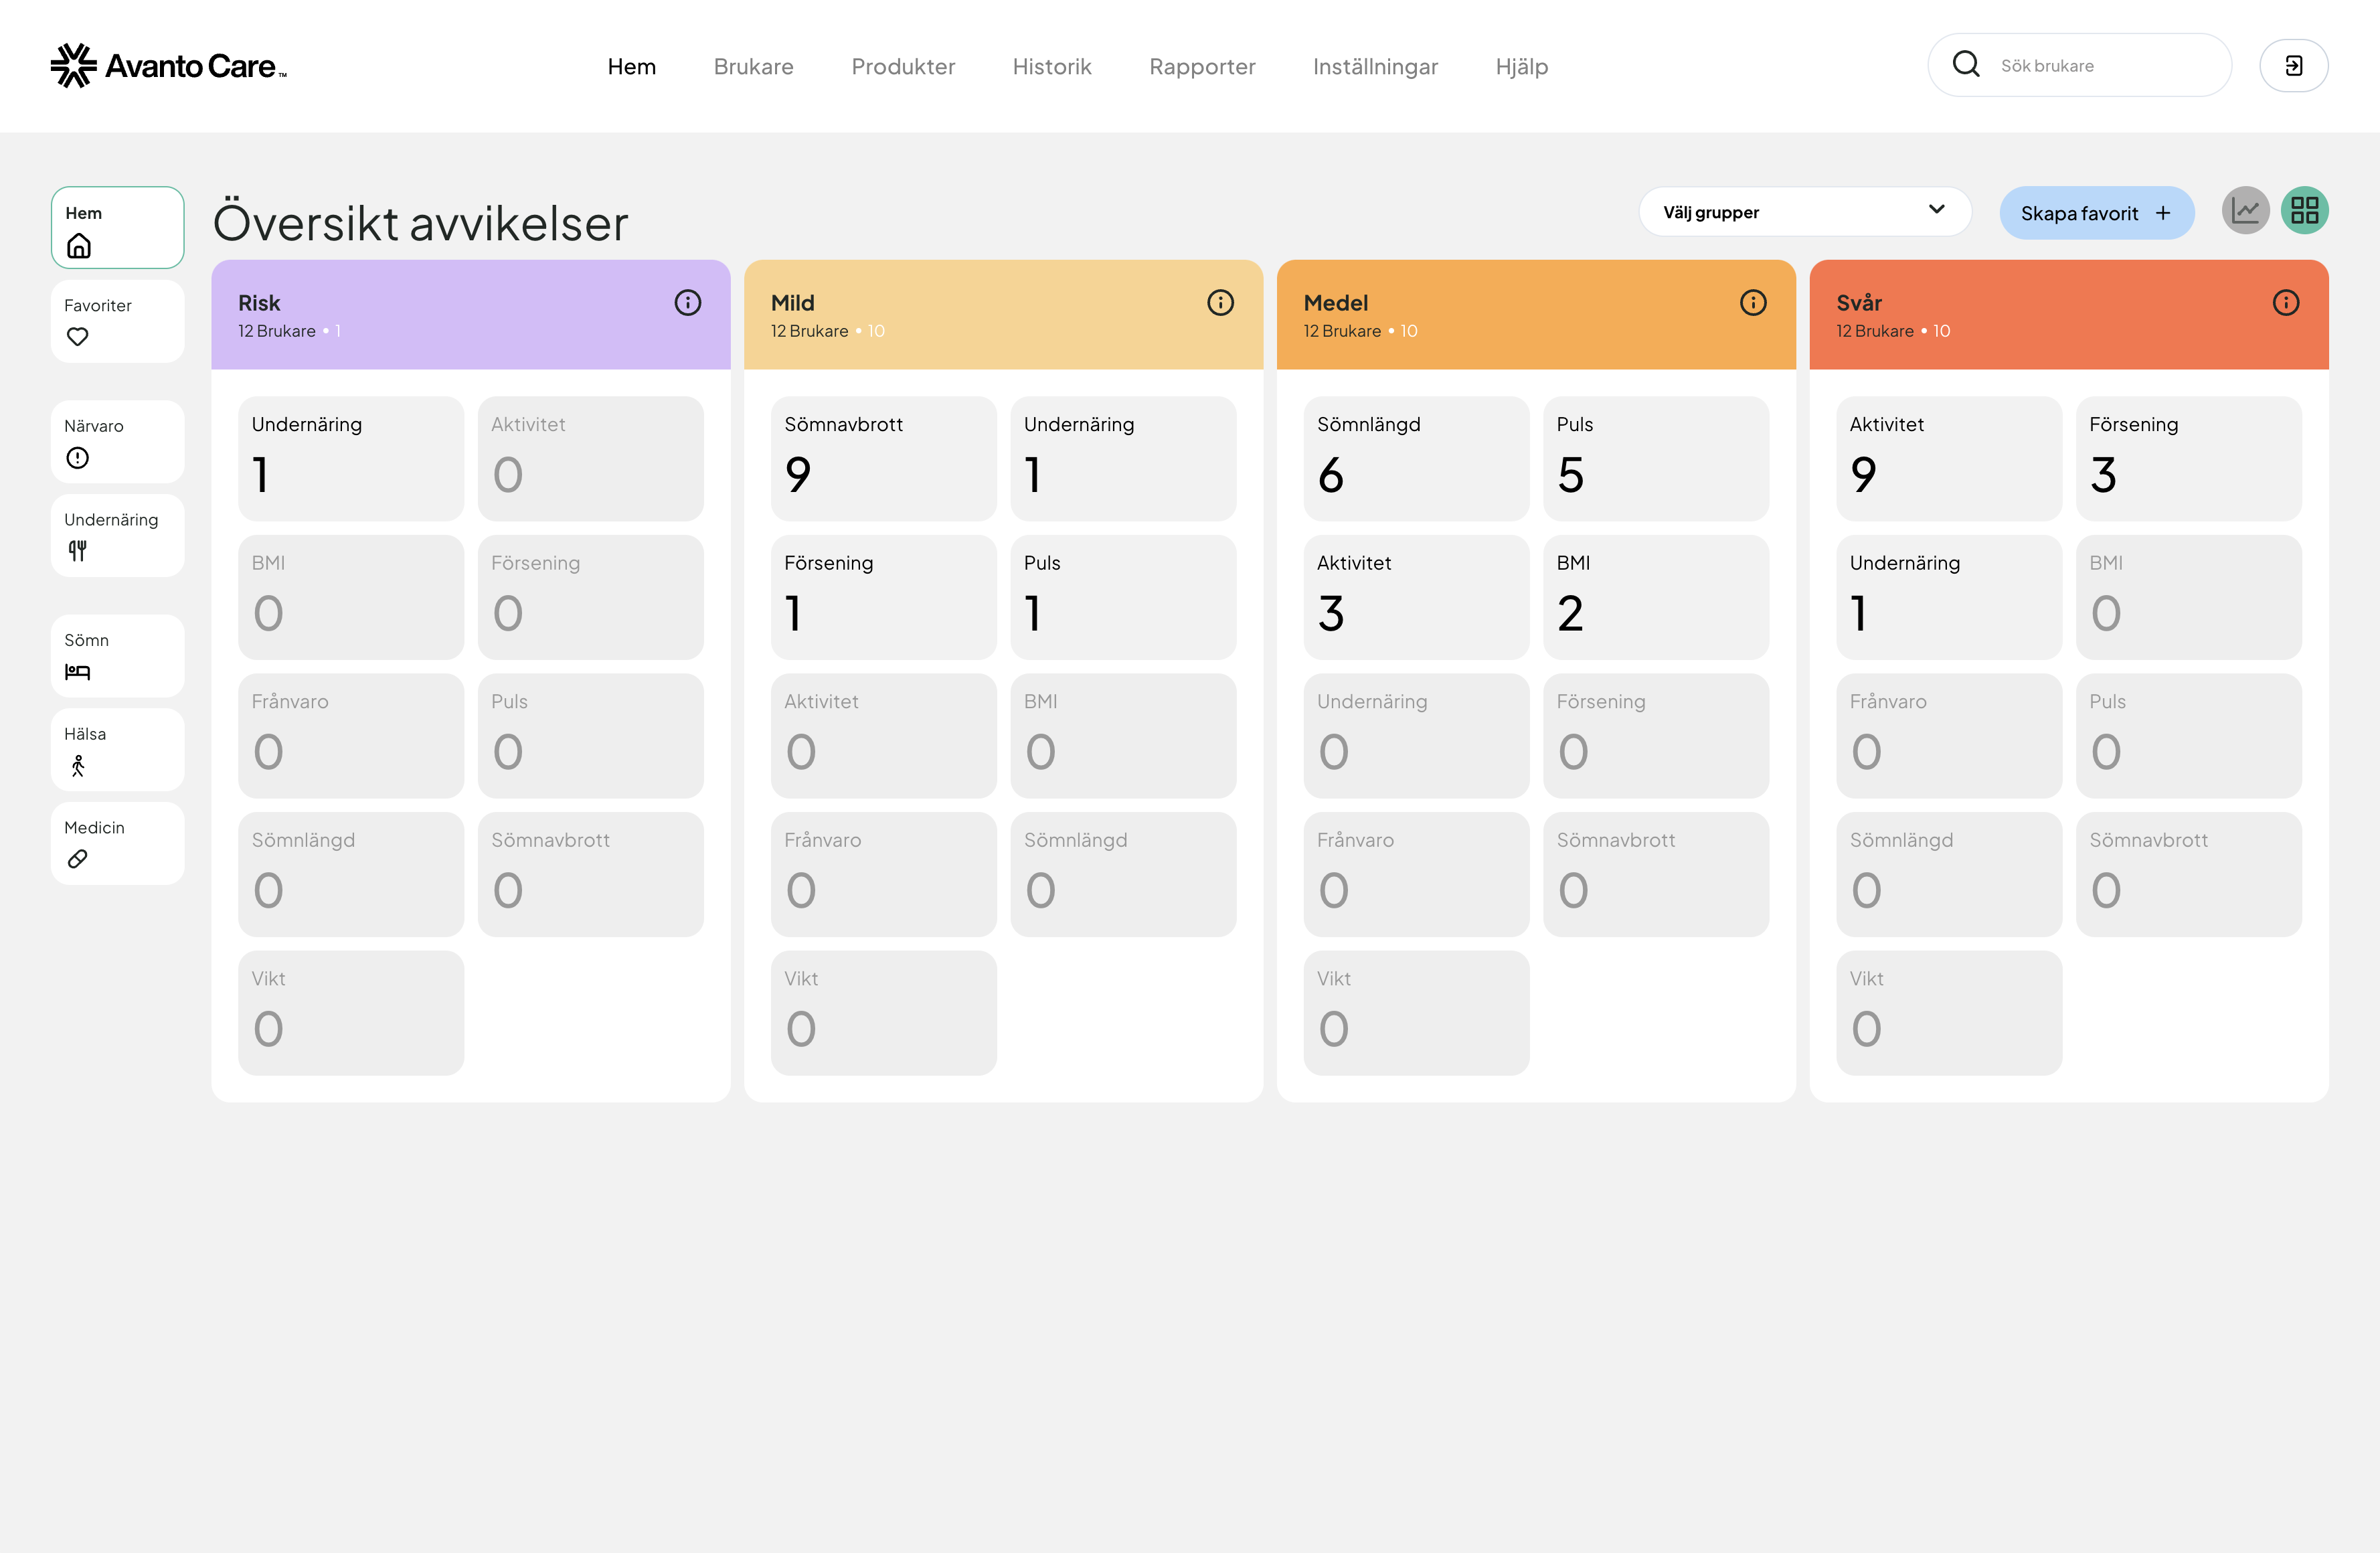Open Puls card showing 1 in Mild
This screenshot has height=1553, width=2380.
(1123, 597)
